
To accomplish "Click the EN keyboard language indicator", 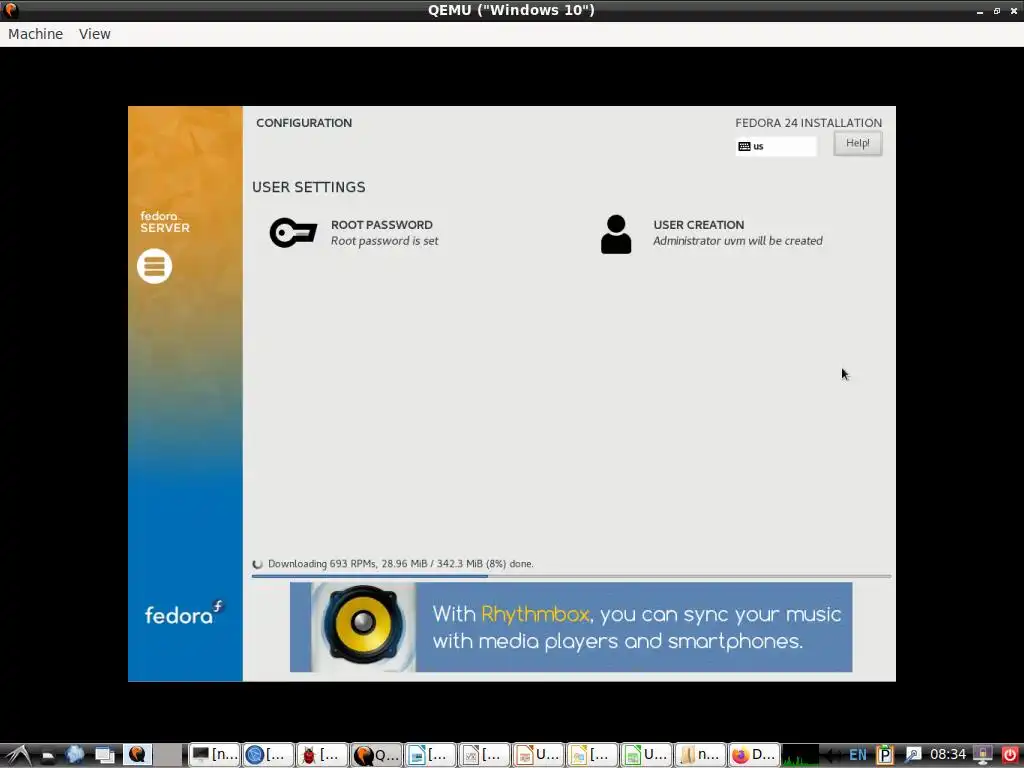I will point(857,755).
